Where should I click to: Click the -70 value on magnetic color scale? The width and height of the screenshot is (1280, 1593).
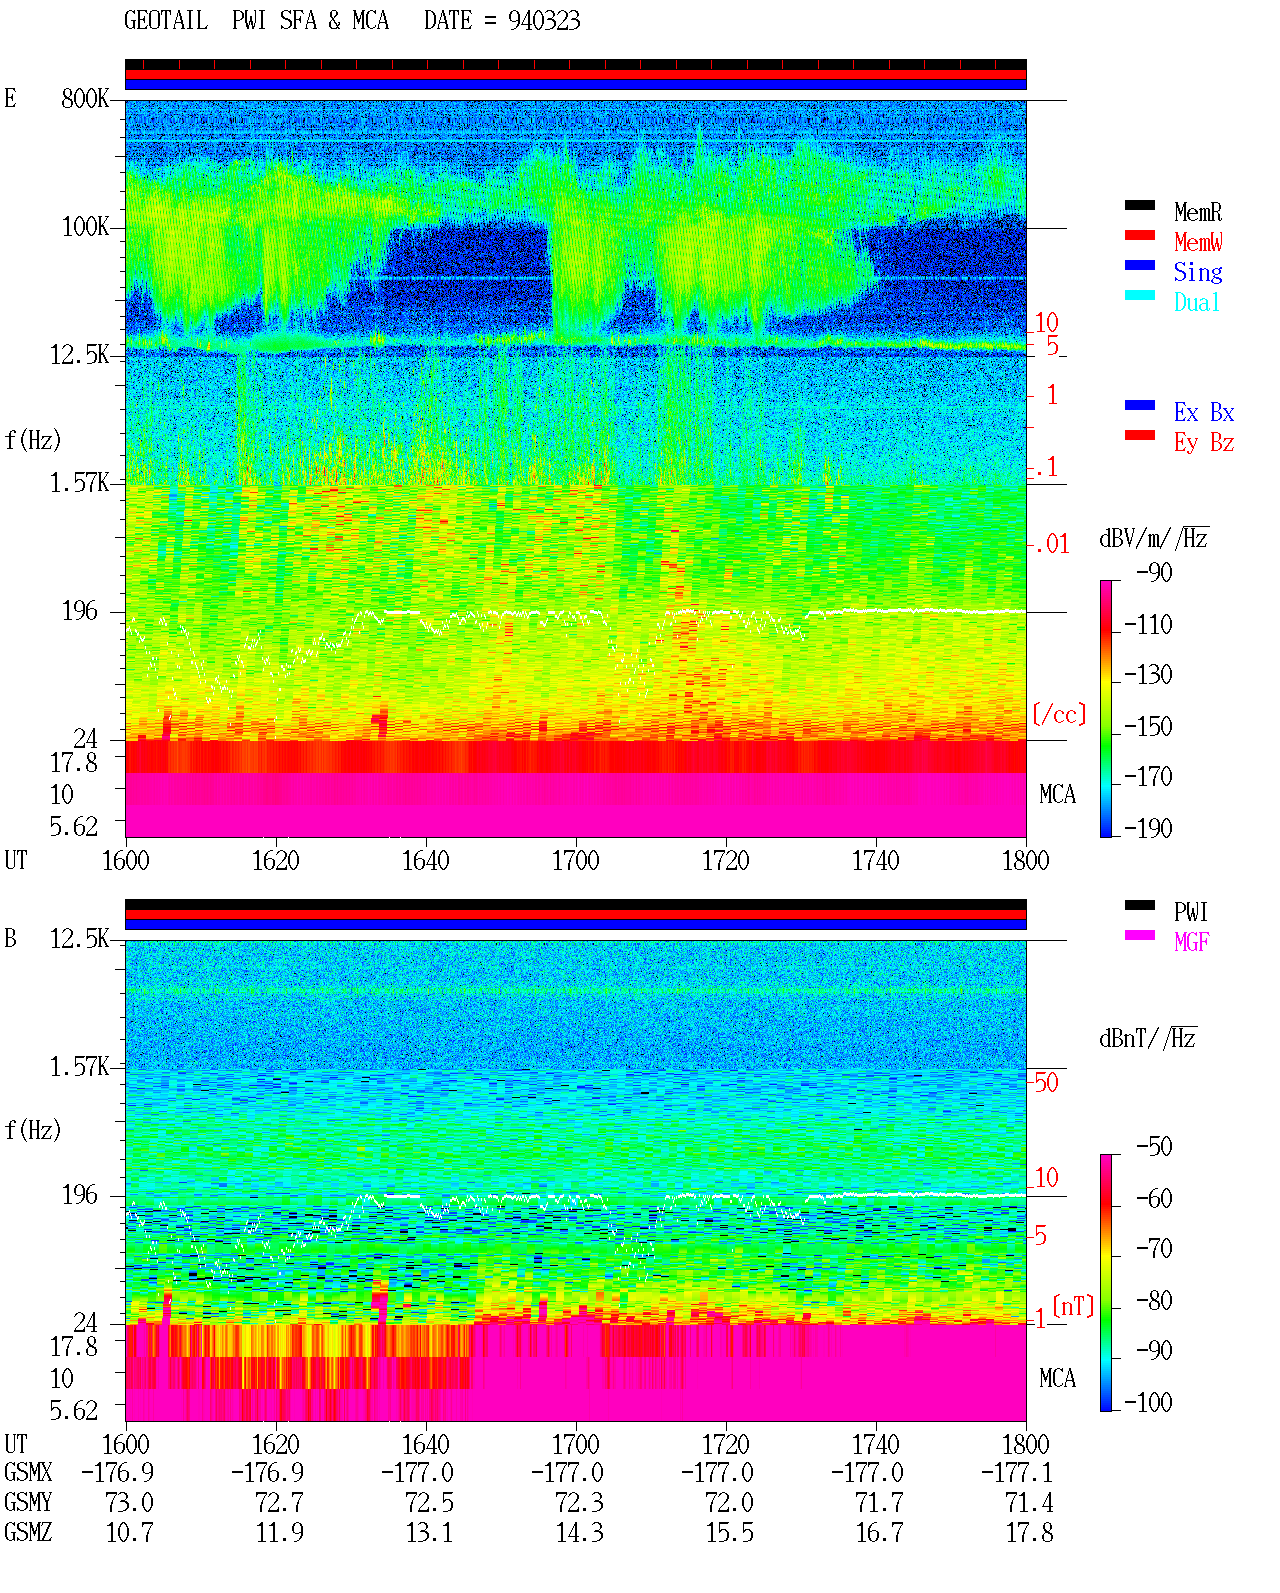coord(1155,1249)
